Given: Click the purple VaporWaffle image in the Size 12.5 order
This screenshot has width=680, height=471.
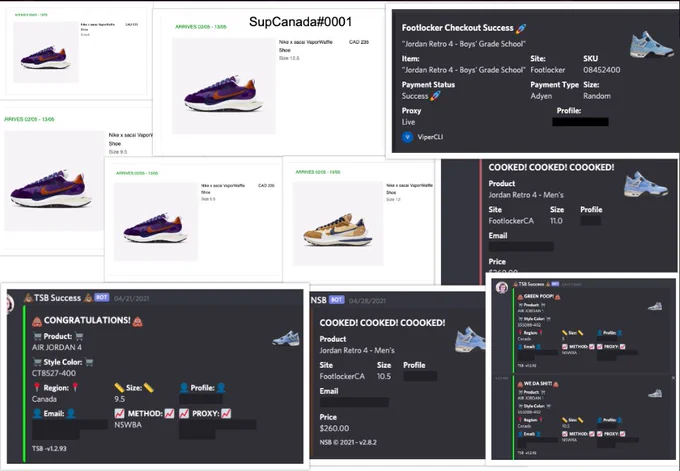Looking at the screenshot, I should [x=224, y=86].
